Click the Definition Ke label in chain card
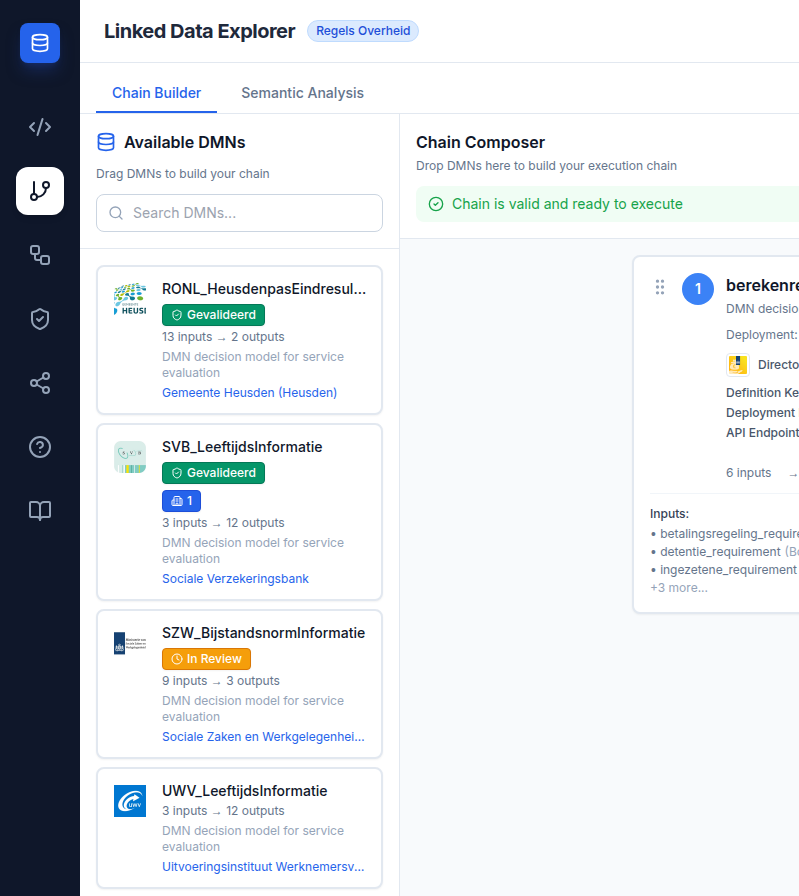799x896 pixels. click(x=762, y=393)
